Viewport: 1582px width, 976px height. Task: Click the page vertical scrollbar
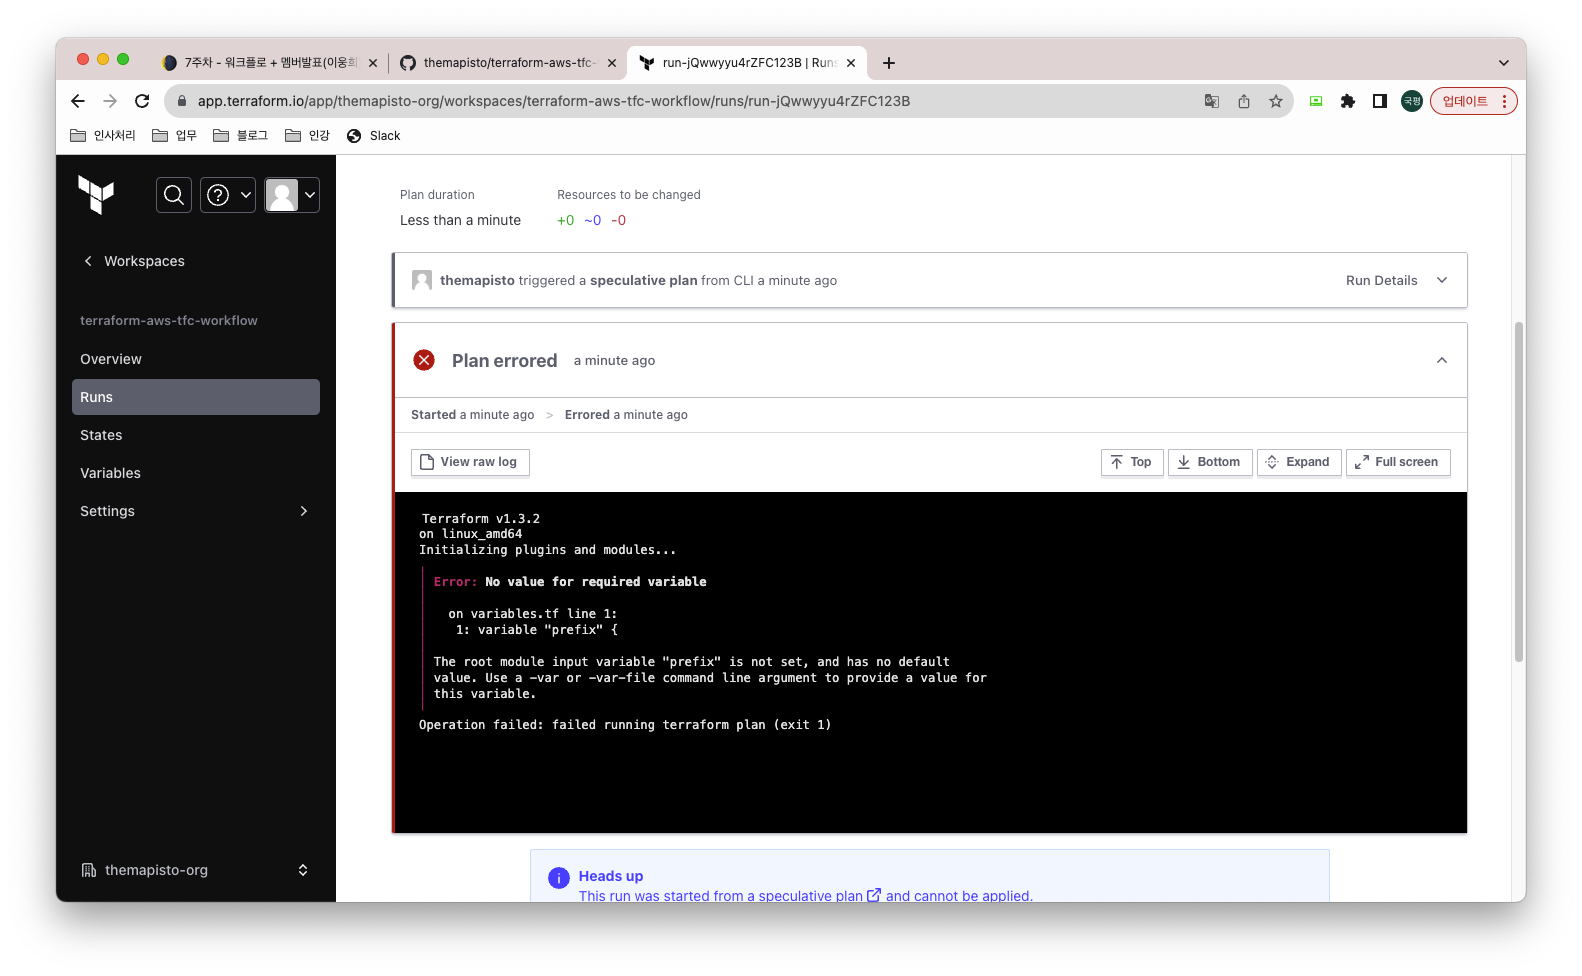coord(1519,492)
